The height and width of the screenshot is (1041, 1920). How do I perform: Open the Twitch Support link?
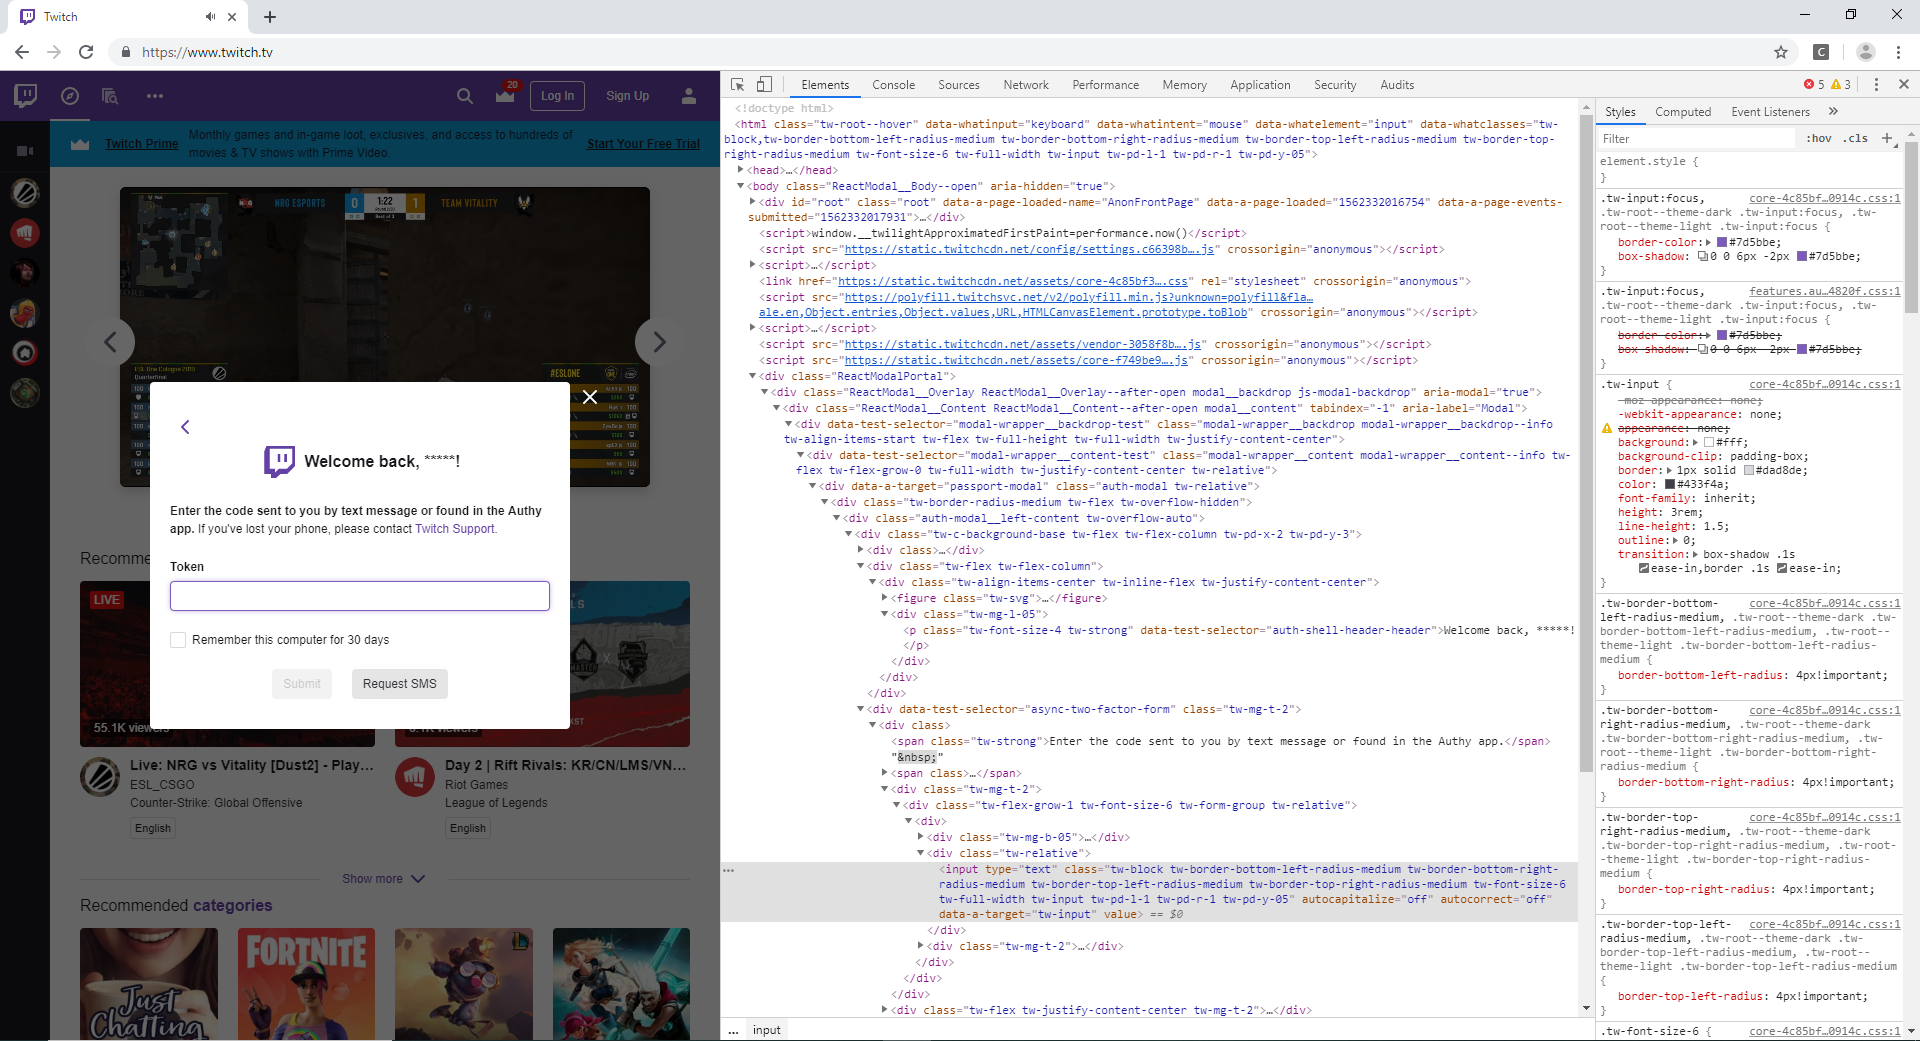455,529
